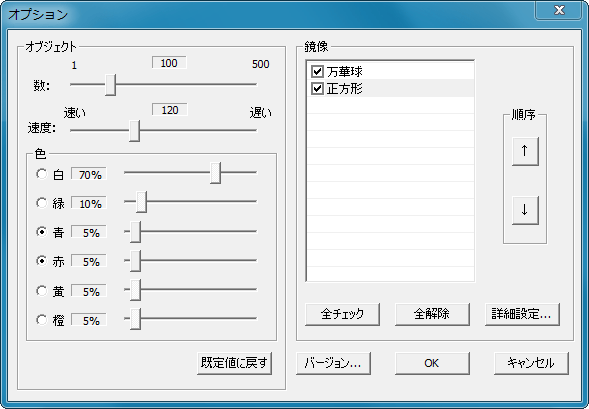Select the 橙 color radio button
The image size is (589, 409).
pos(41,320)
